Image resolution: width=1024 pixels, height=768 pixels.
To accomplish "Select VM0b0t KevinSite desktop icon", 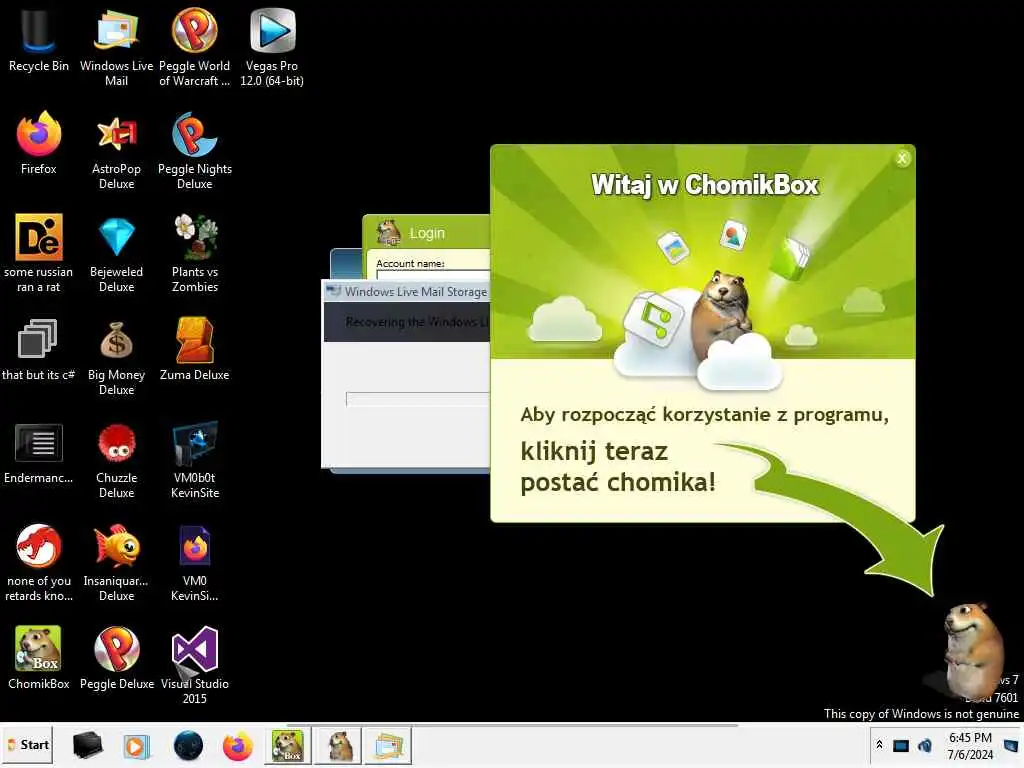I will click(195, 460).
